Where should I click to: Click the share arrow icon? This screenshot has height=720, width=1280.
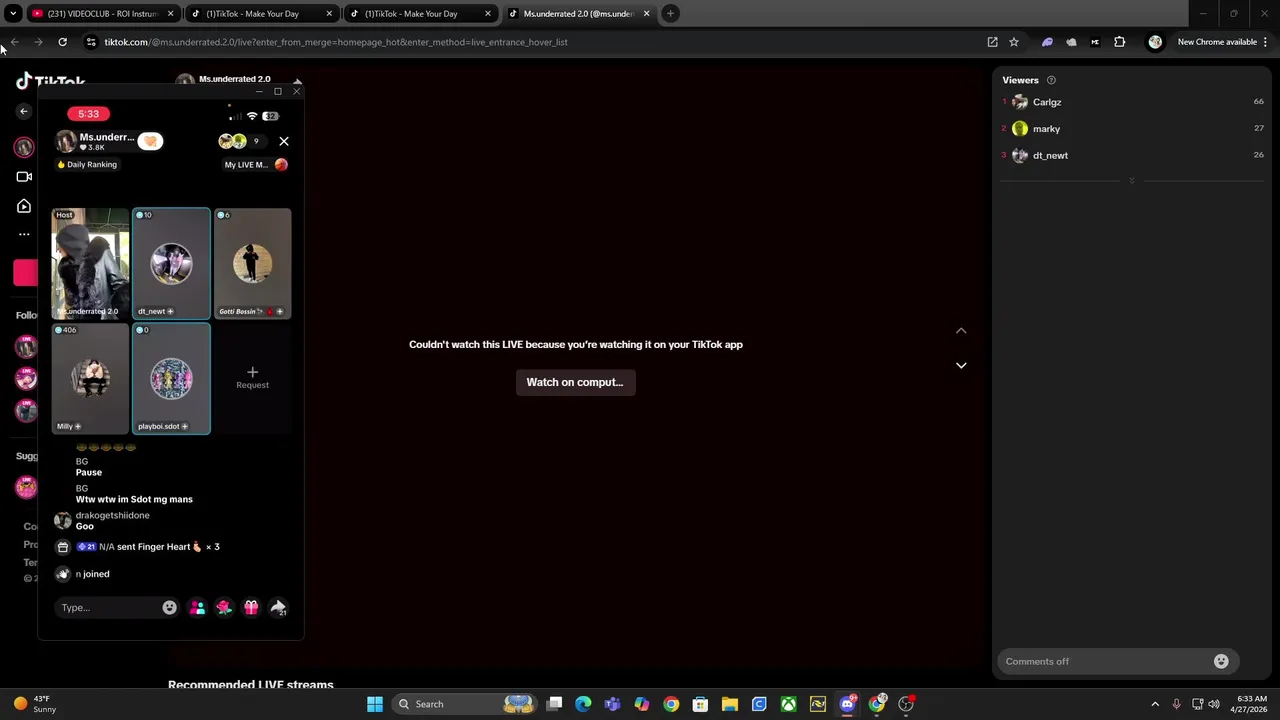279,607
